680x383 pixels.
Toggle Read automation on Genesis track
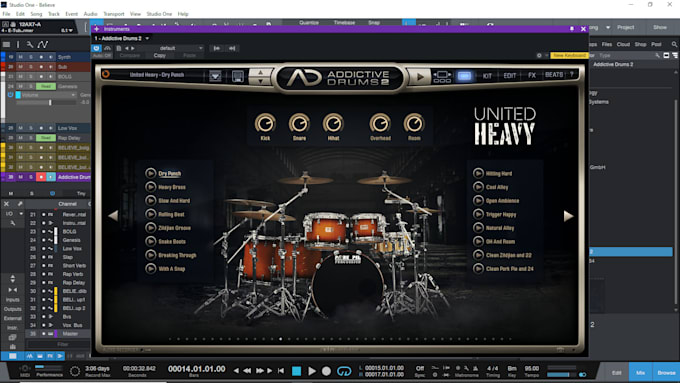click(x=46, y=86)
